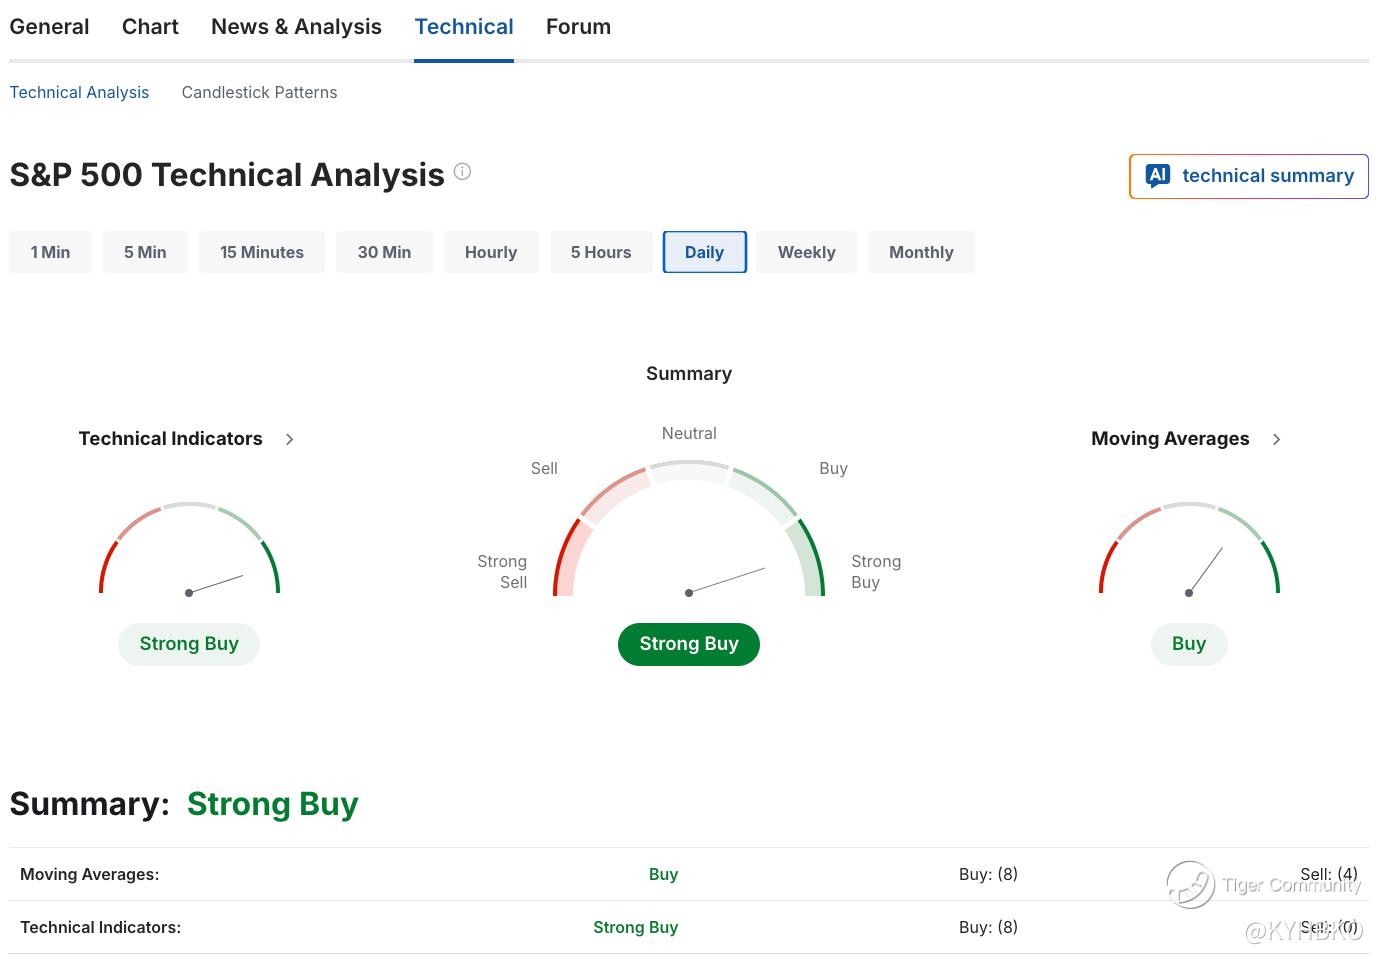Click the S&P 500 Technical Analysis title
Image resolution: width=1390 pixels, height=962 pixels.
227,175
